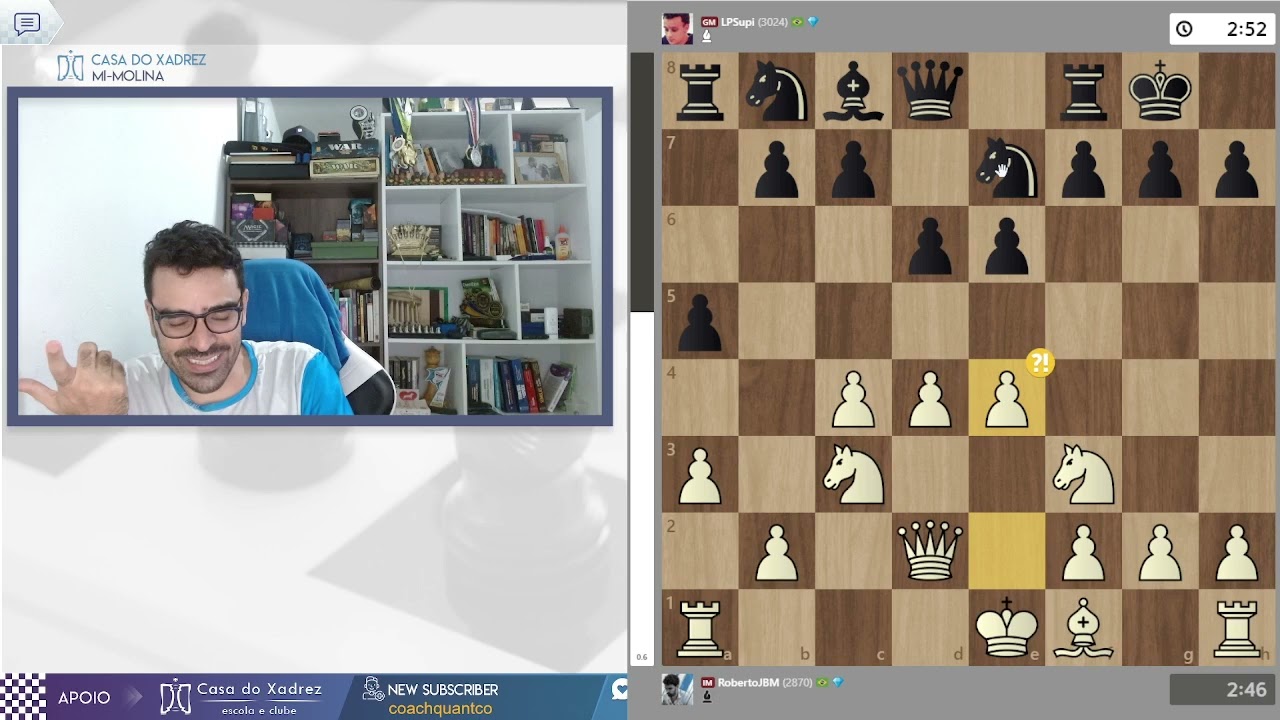The width and height of the screenshot is (1280, 720).
Task: Click the white pawn on b2
Action: [x=777, y=551]
